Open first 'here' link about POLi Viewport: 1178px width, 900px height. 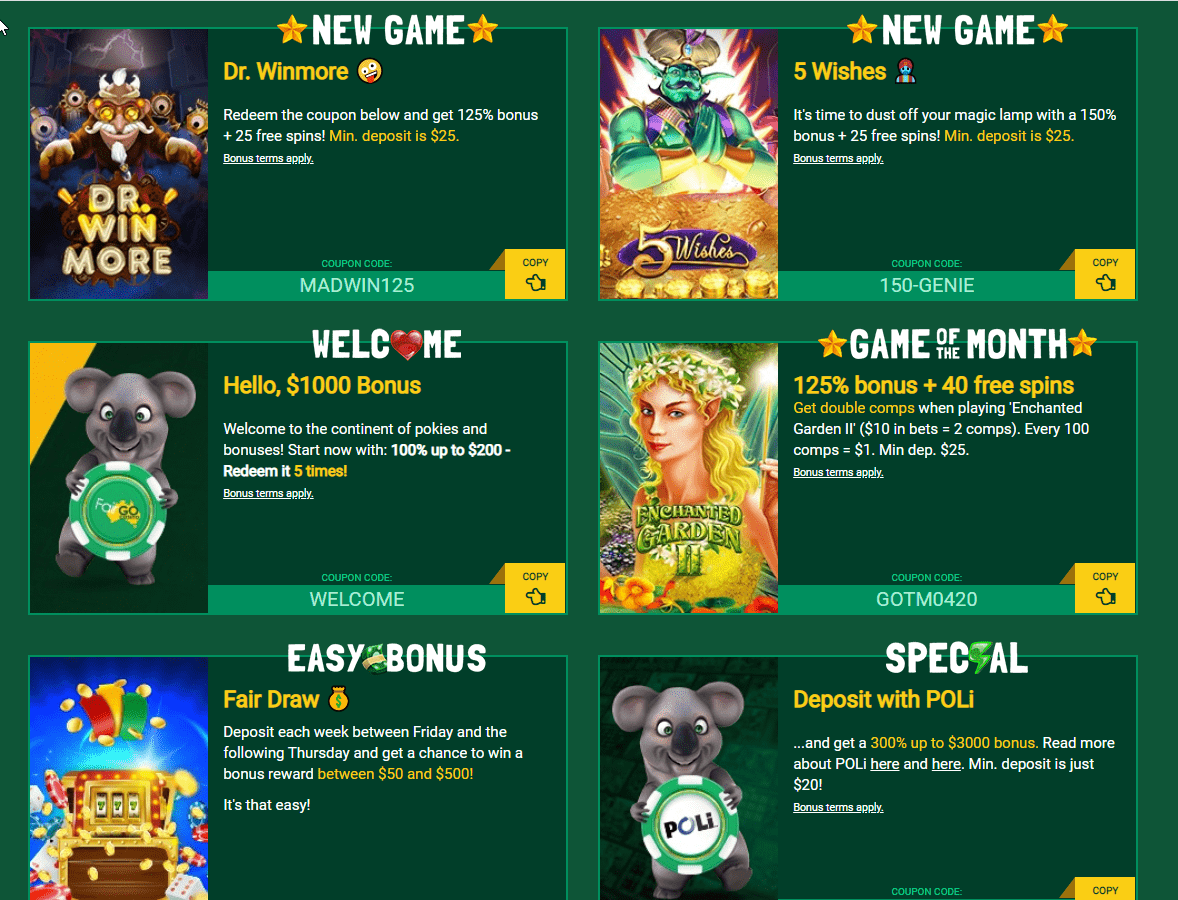(884, 764)
